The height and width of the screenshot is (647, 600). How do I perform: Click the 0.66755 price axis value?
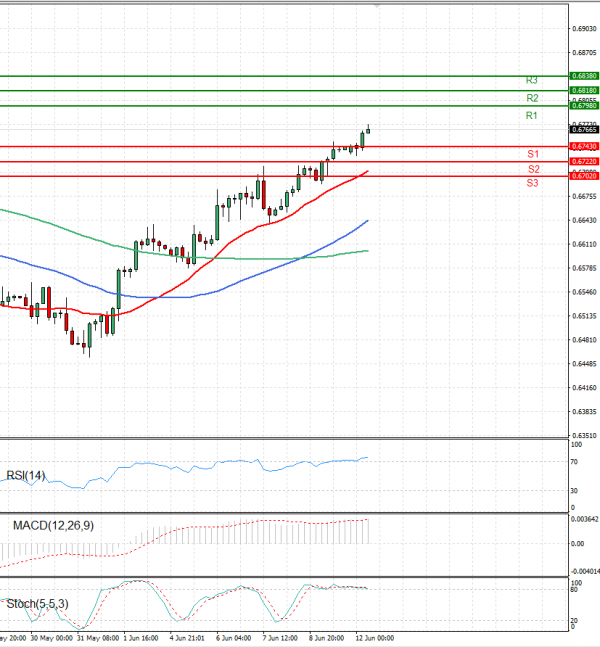point(584,196)
